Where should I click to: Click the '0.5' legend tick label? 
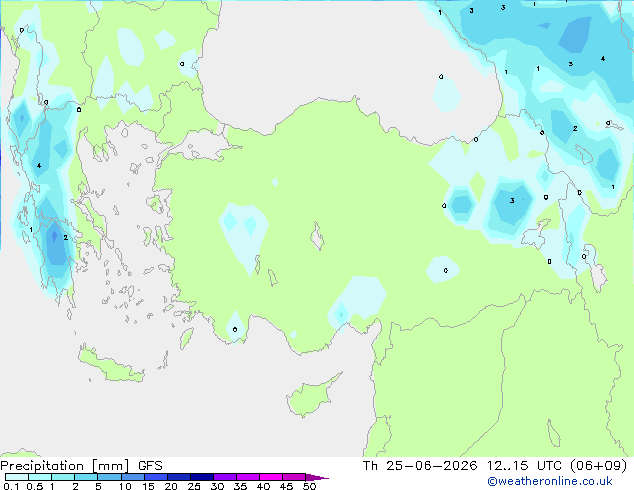[x=35, y=486]
